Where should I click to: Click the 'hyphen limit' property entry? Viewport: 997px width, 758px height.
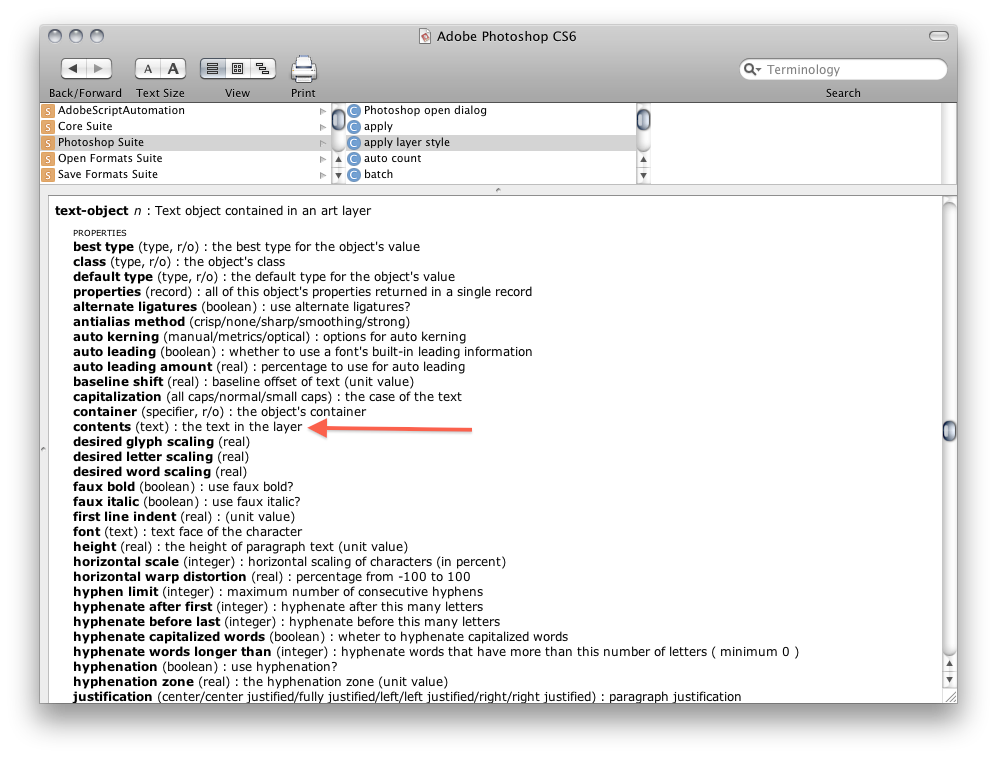278,591
